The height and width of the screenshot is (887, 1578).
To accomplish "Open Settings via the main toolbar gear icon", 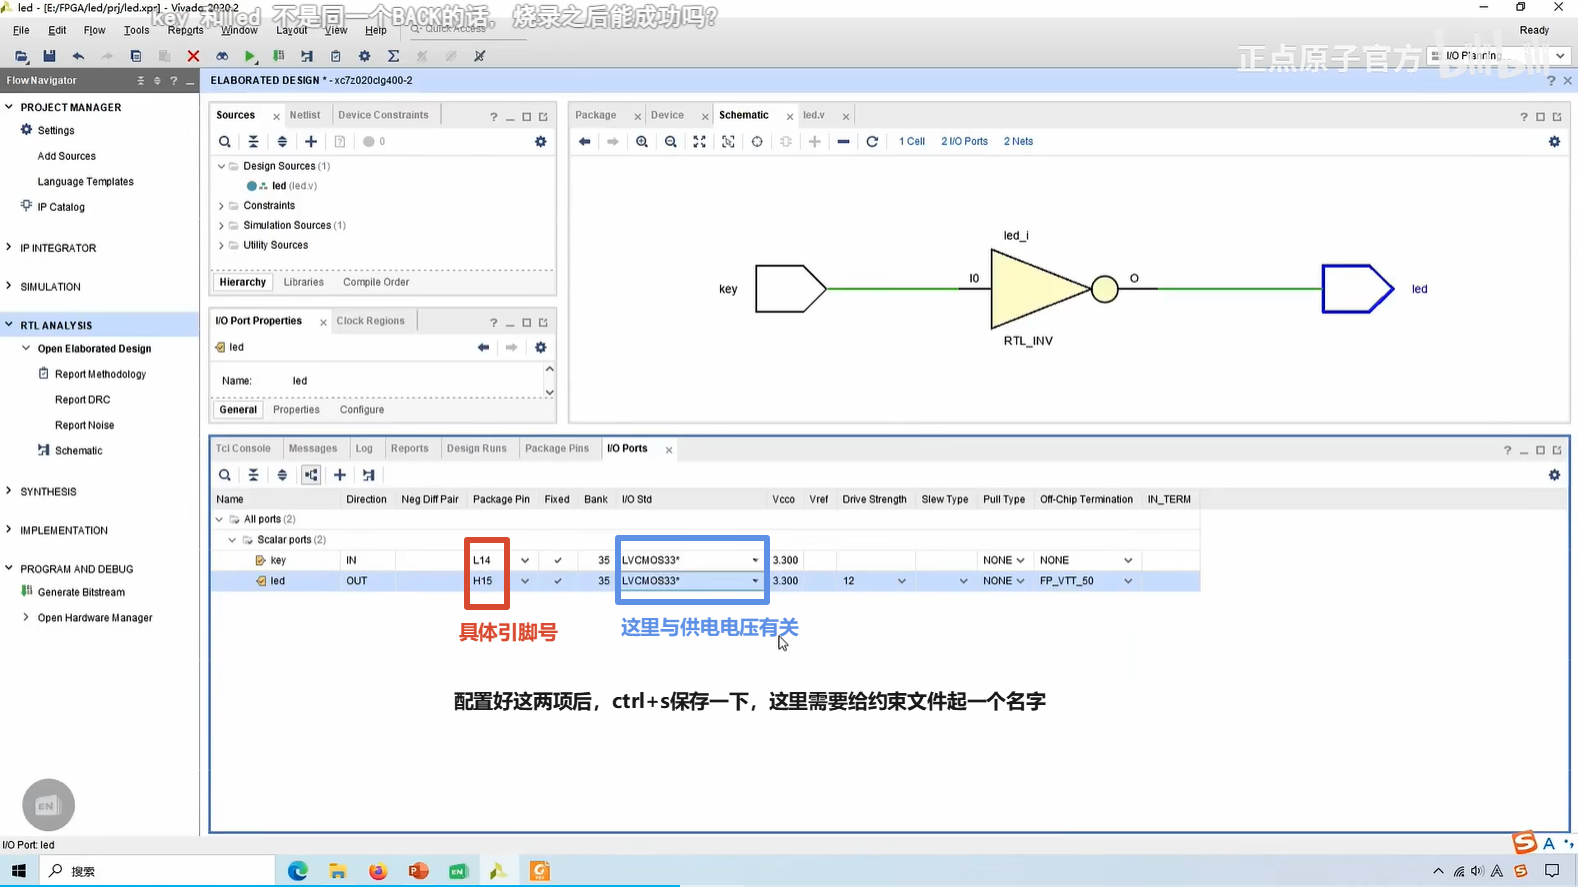I will [x=364, y=56].
